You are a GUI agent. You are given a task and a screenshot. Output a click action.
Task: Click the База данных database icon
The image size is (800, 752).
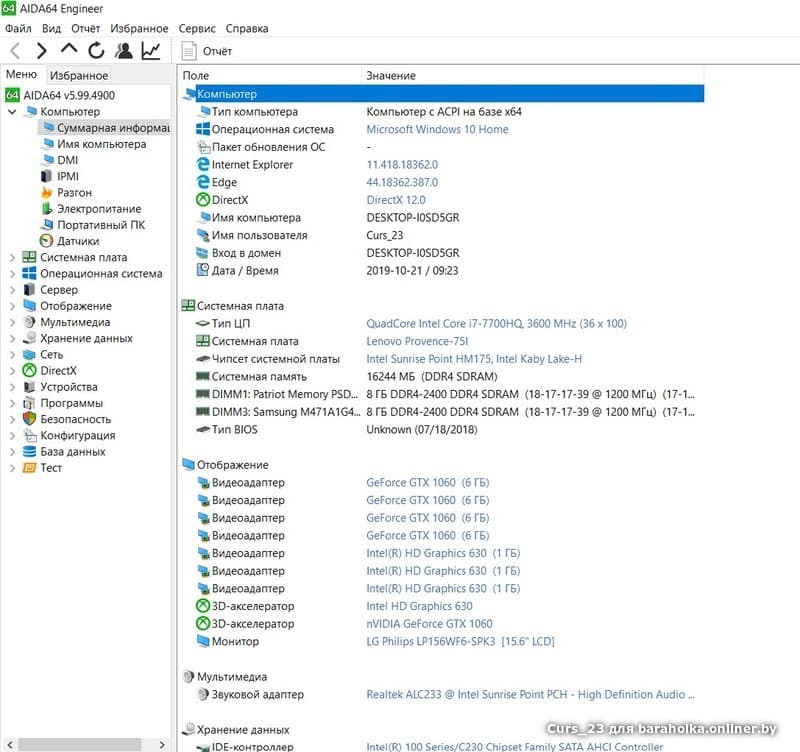tap(30, 452)
